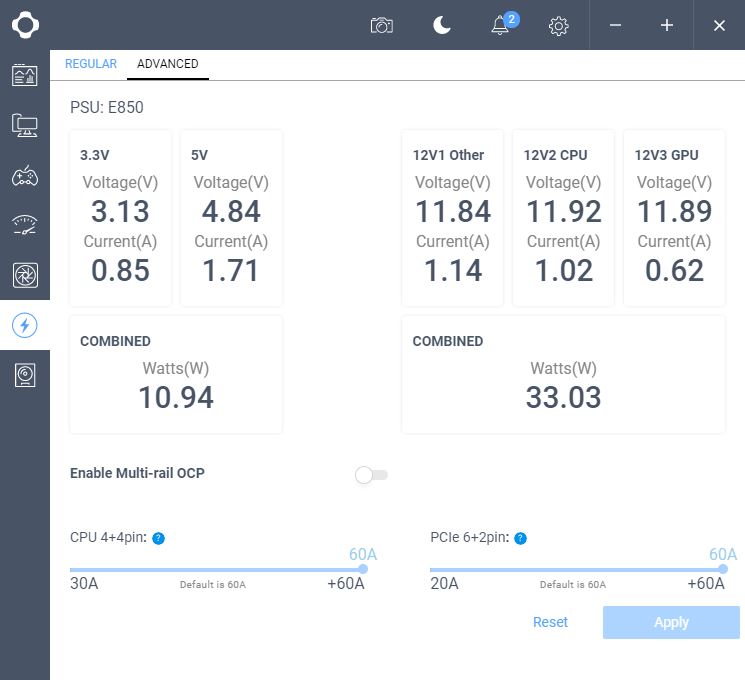Show help for CPU 4+4pin question mark
Viewport: 745px width, 680px height.
click(x=158, y=538)
